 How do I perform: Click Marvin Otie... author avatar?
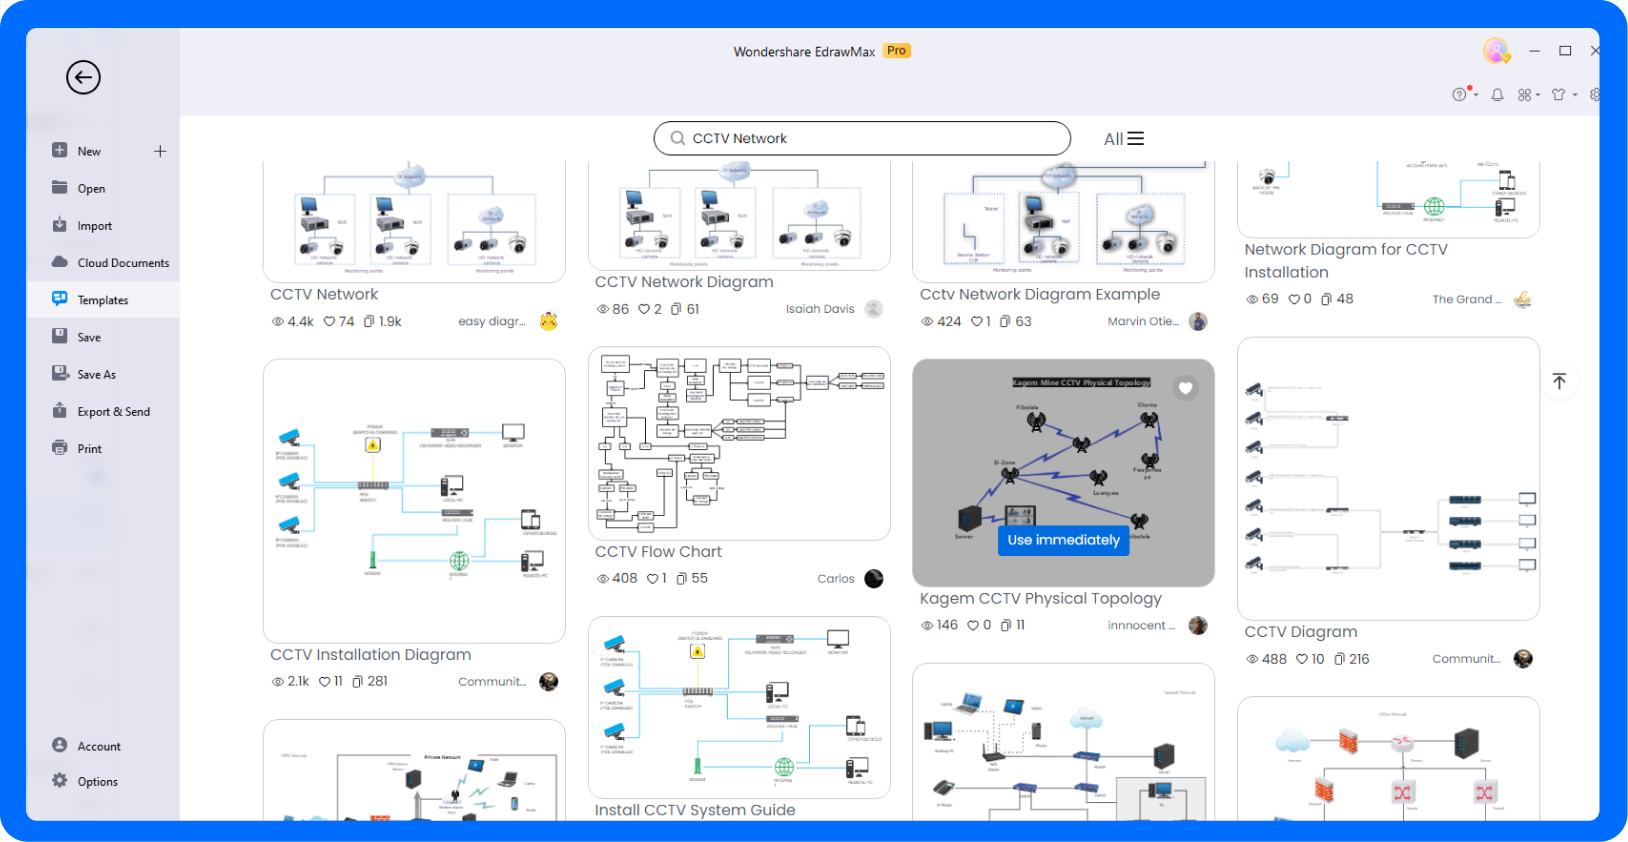pos(1198,321)
